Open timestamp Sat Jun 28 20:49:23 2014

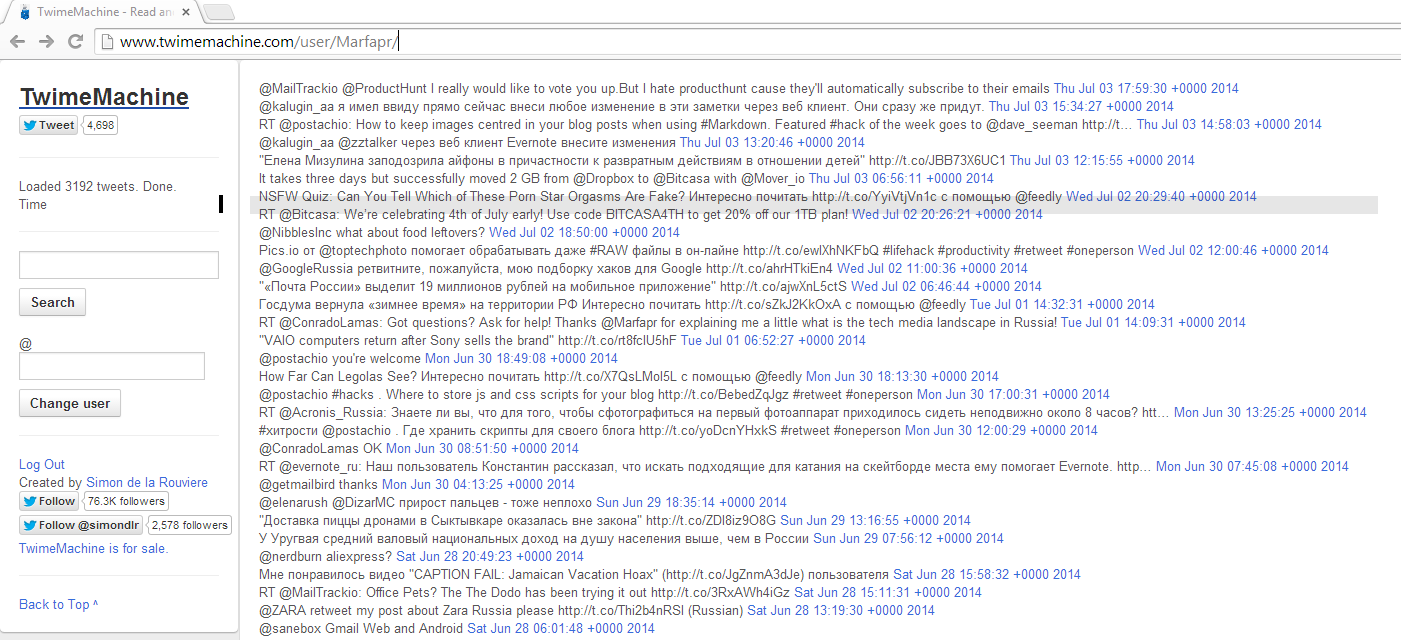(x=490, y=556)
